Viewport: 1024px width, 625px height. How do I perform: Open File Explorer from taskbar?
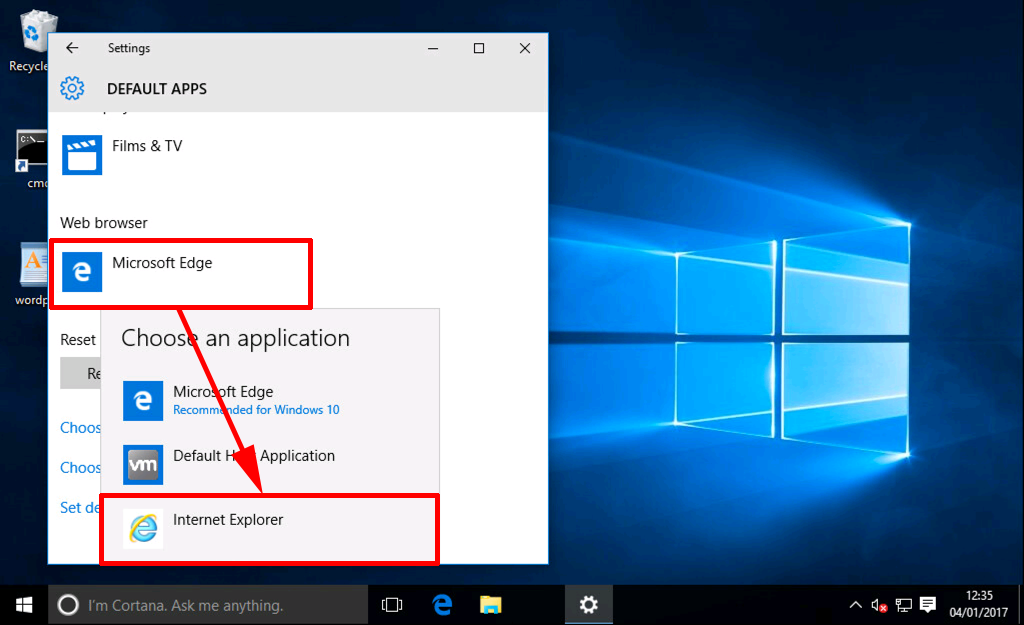(490, 605)
